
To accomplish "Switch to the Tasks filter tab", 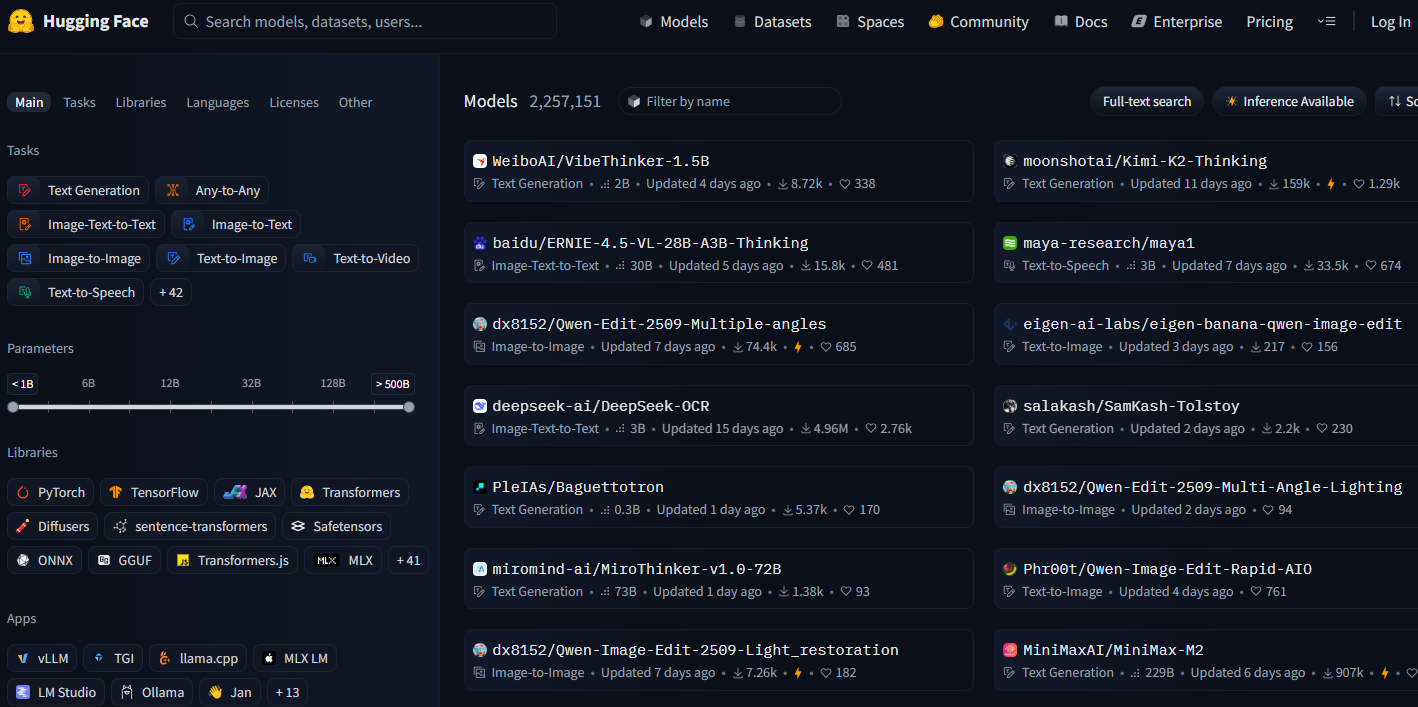I will click(x=80, y=102).
